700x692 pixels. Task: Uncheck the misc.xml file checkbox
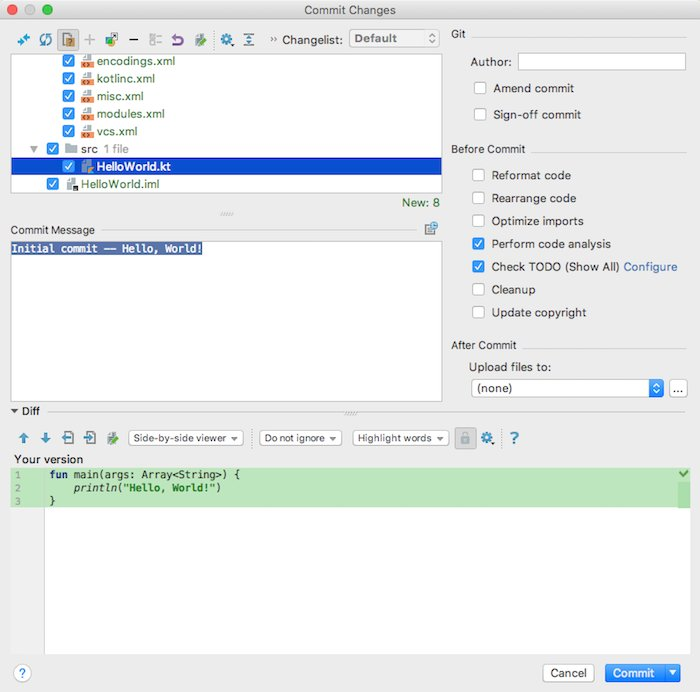(x=68, y=96)
